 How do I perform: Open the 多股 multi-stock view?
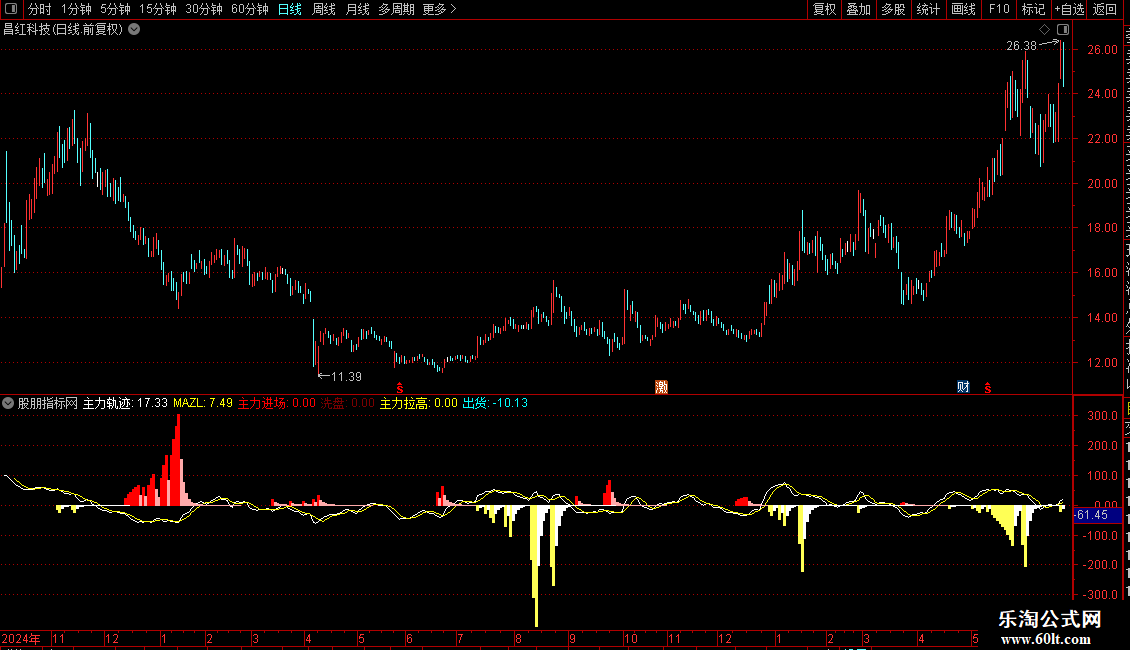point(893,9)
